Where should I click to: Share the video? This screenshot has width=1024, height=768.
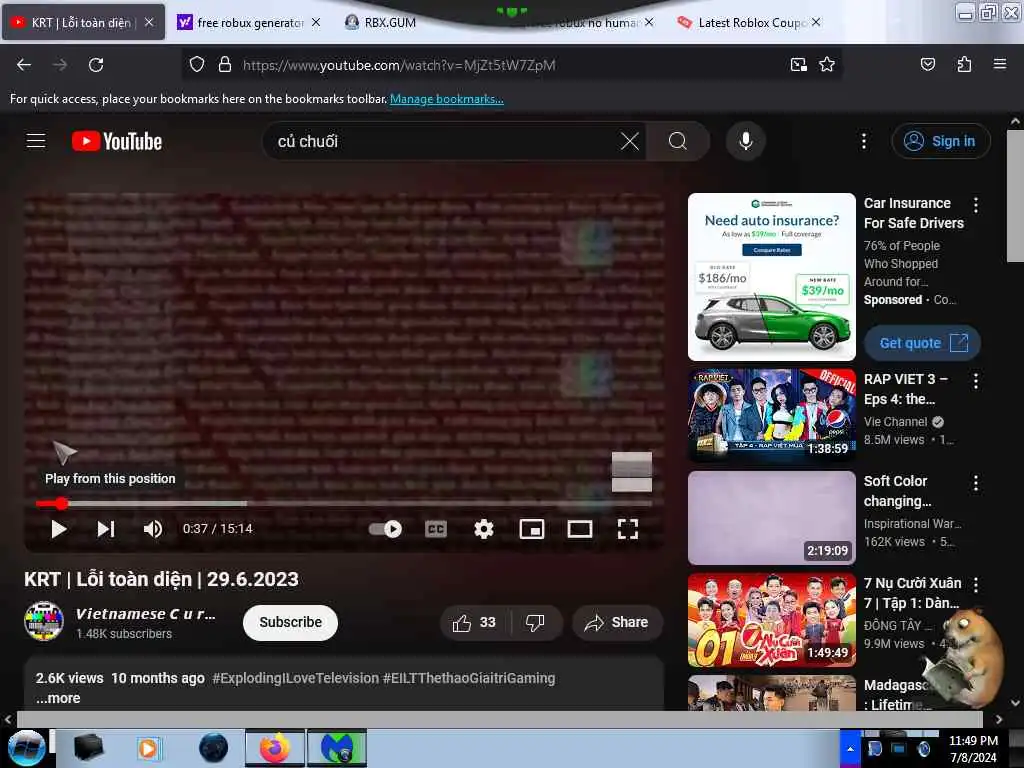click(616, 622)
